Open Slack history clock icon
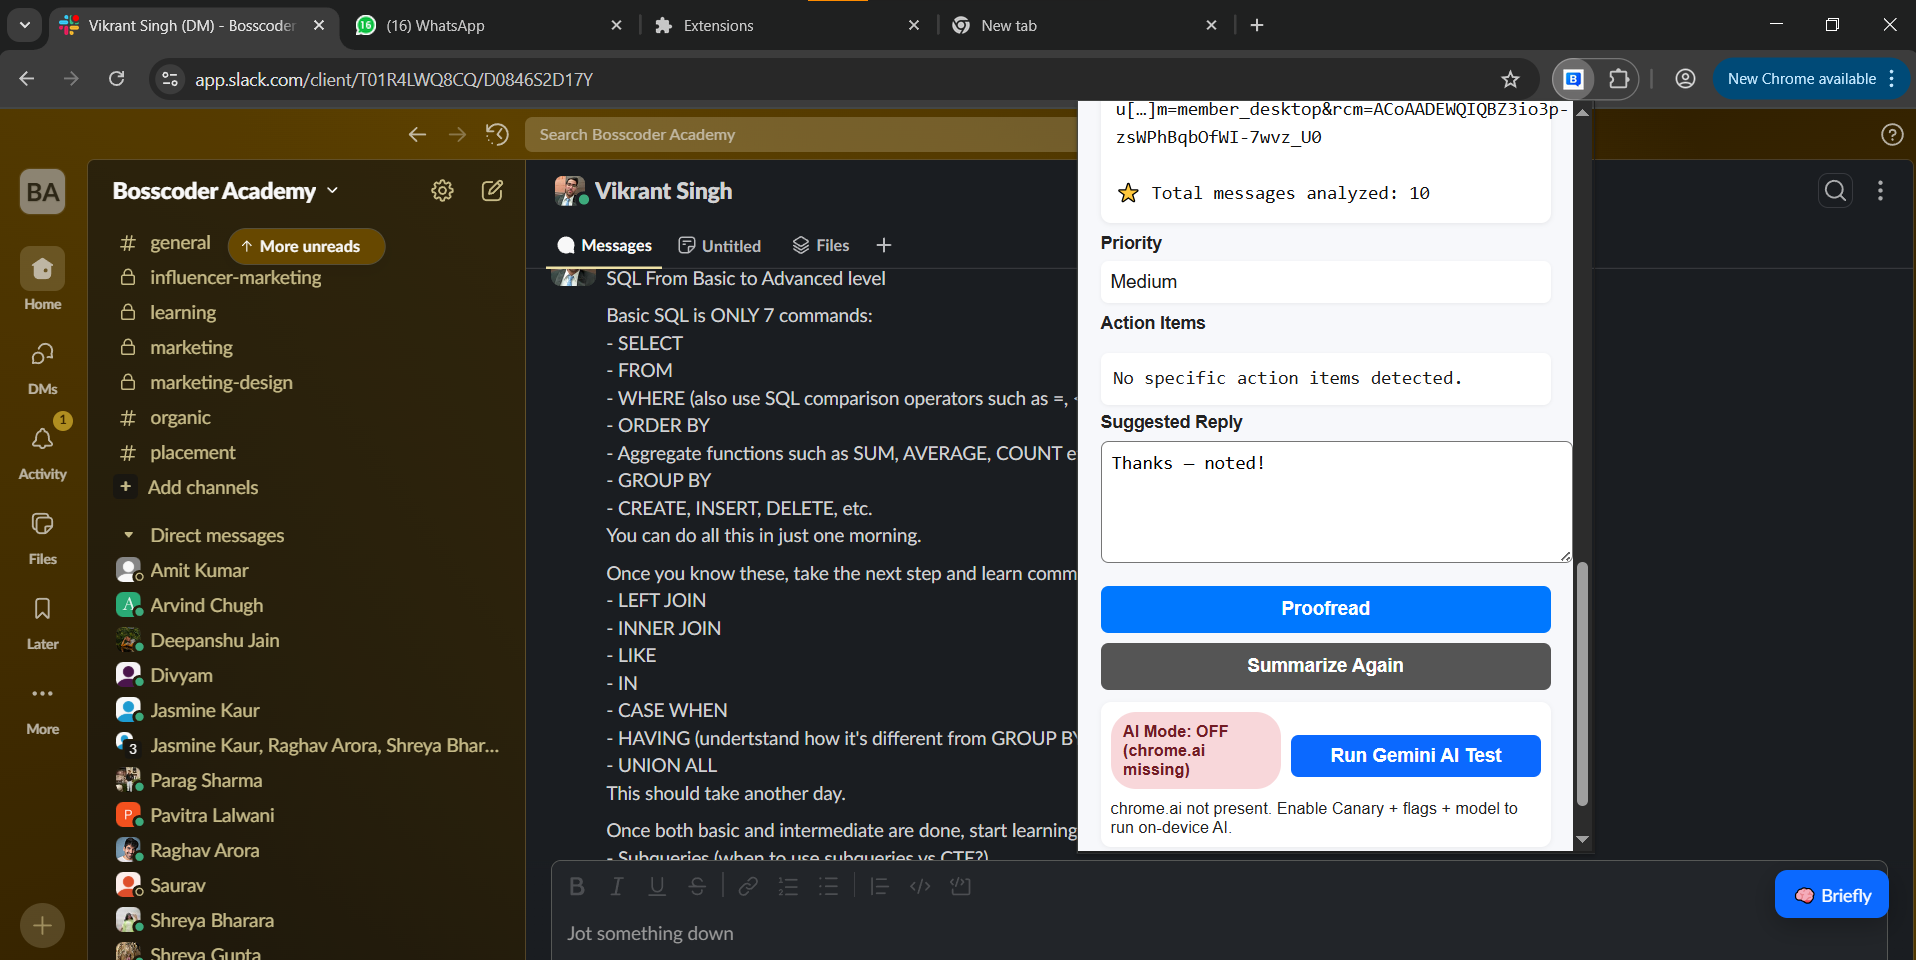 point(497,134)
